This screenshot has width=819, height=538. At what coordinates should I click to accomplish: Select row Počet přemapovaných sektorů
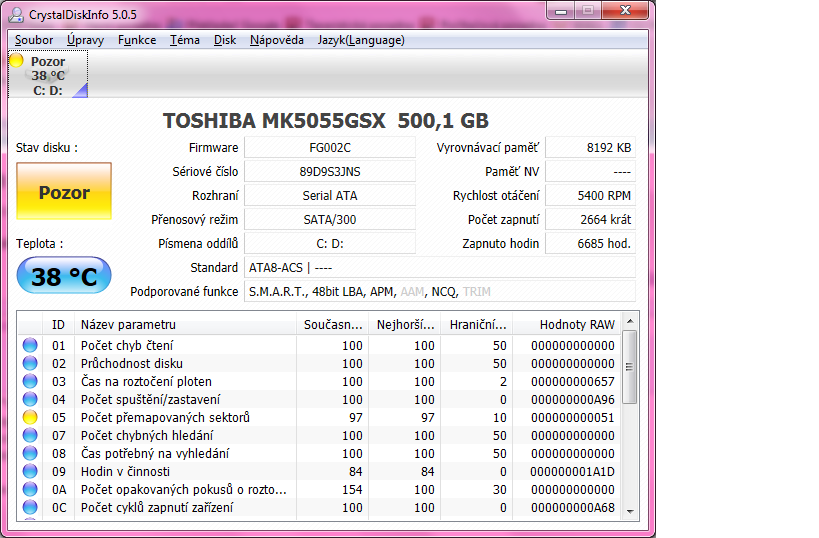320,417
